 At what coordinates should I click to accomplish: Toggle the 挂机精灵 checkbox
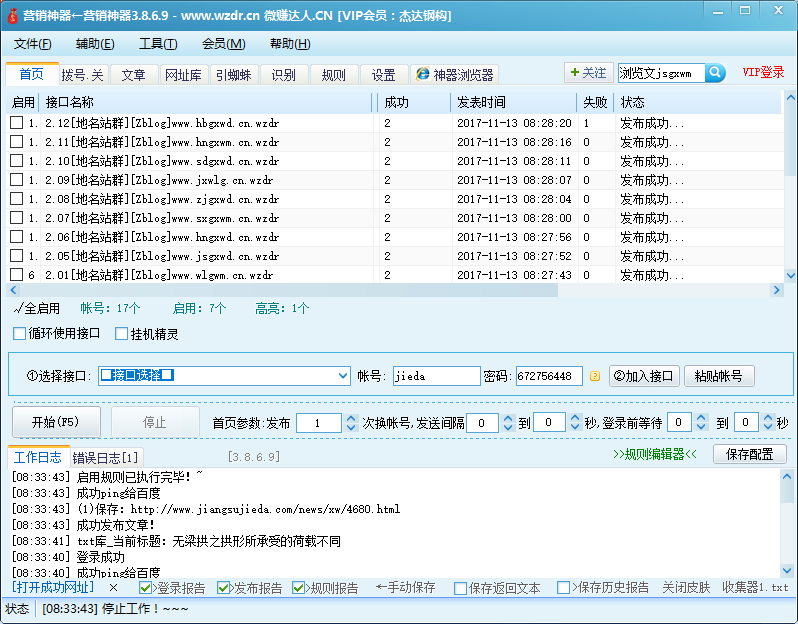[122, 334]
